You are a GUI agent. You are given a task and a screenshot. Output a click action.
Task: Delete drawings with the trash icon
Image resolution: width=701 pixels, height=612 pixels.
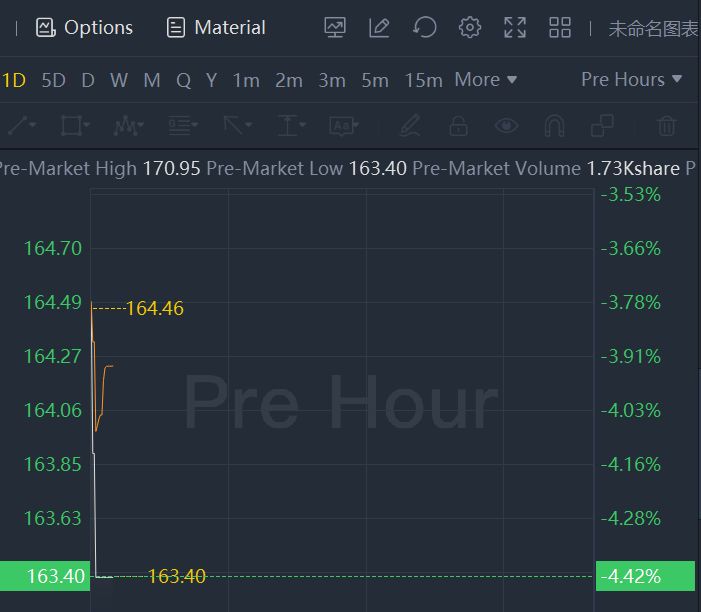tap(666, 126)
